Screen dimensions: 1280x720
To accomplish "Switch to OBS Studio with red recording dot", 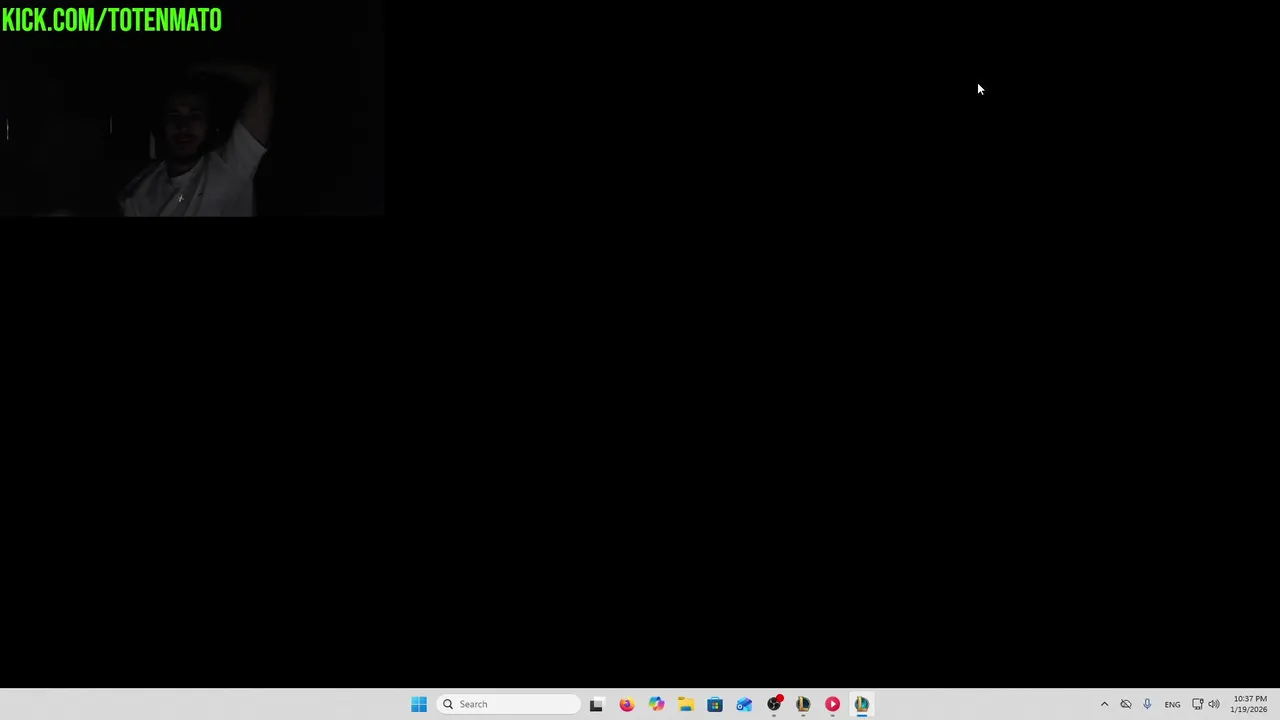I will 774,704.
